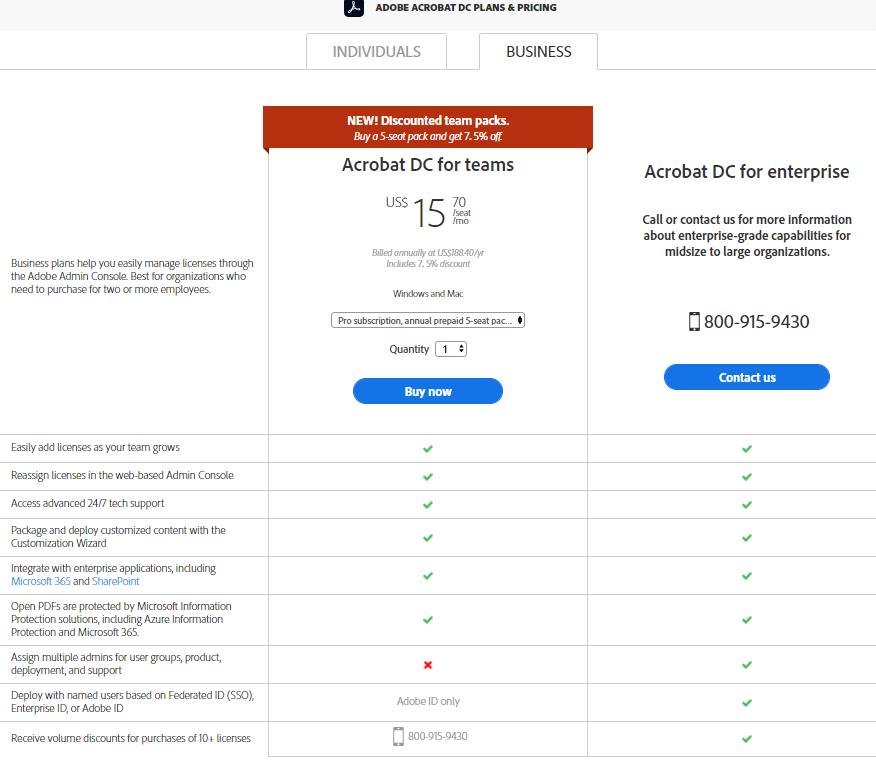Screen dimensions: 876x778
Task: Click enterprise checkmark for Assign multiple admins
Action: click(x=747, y=665)
